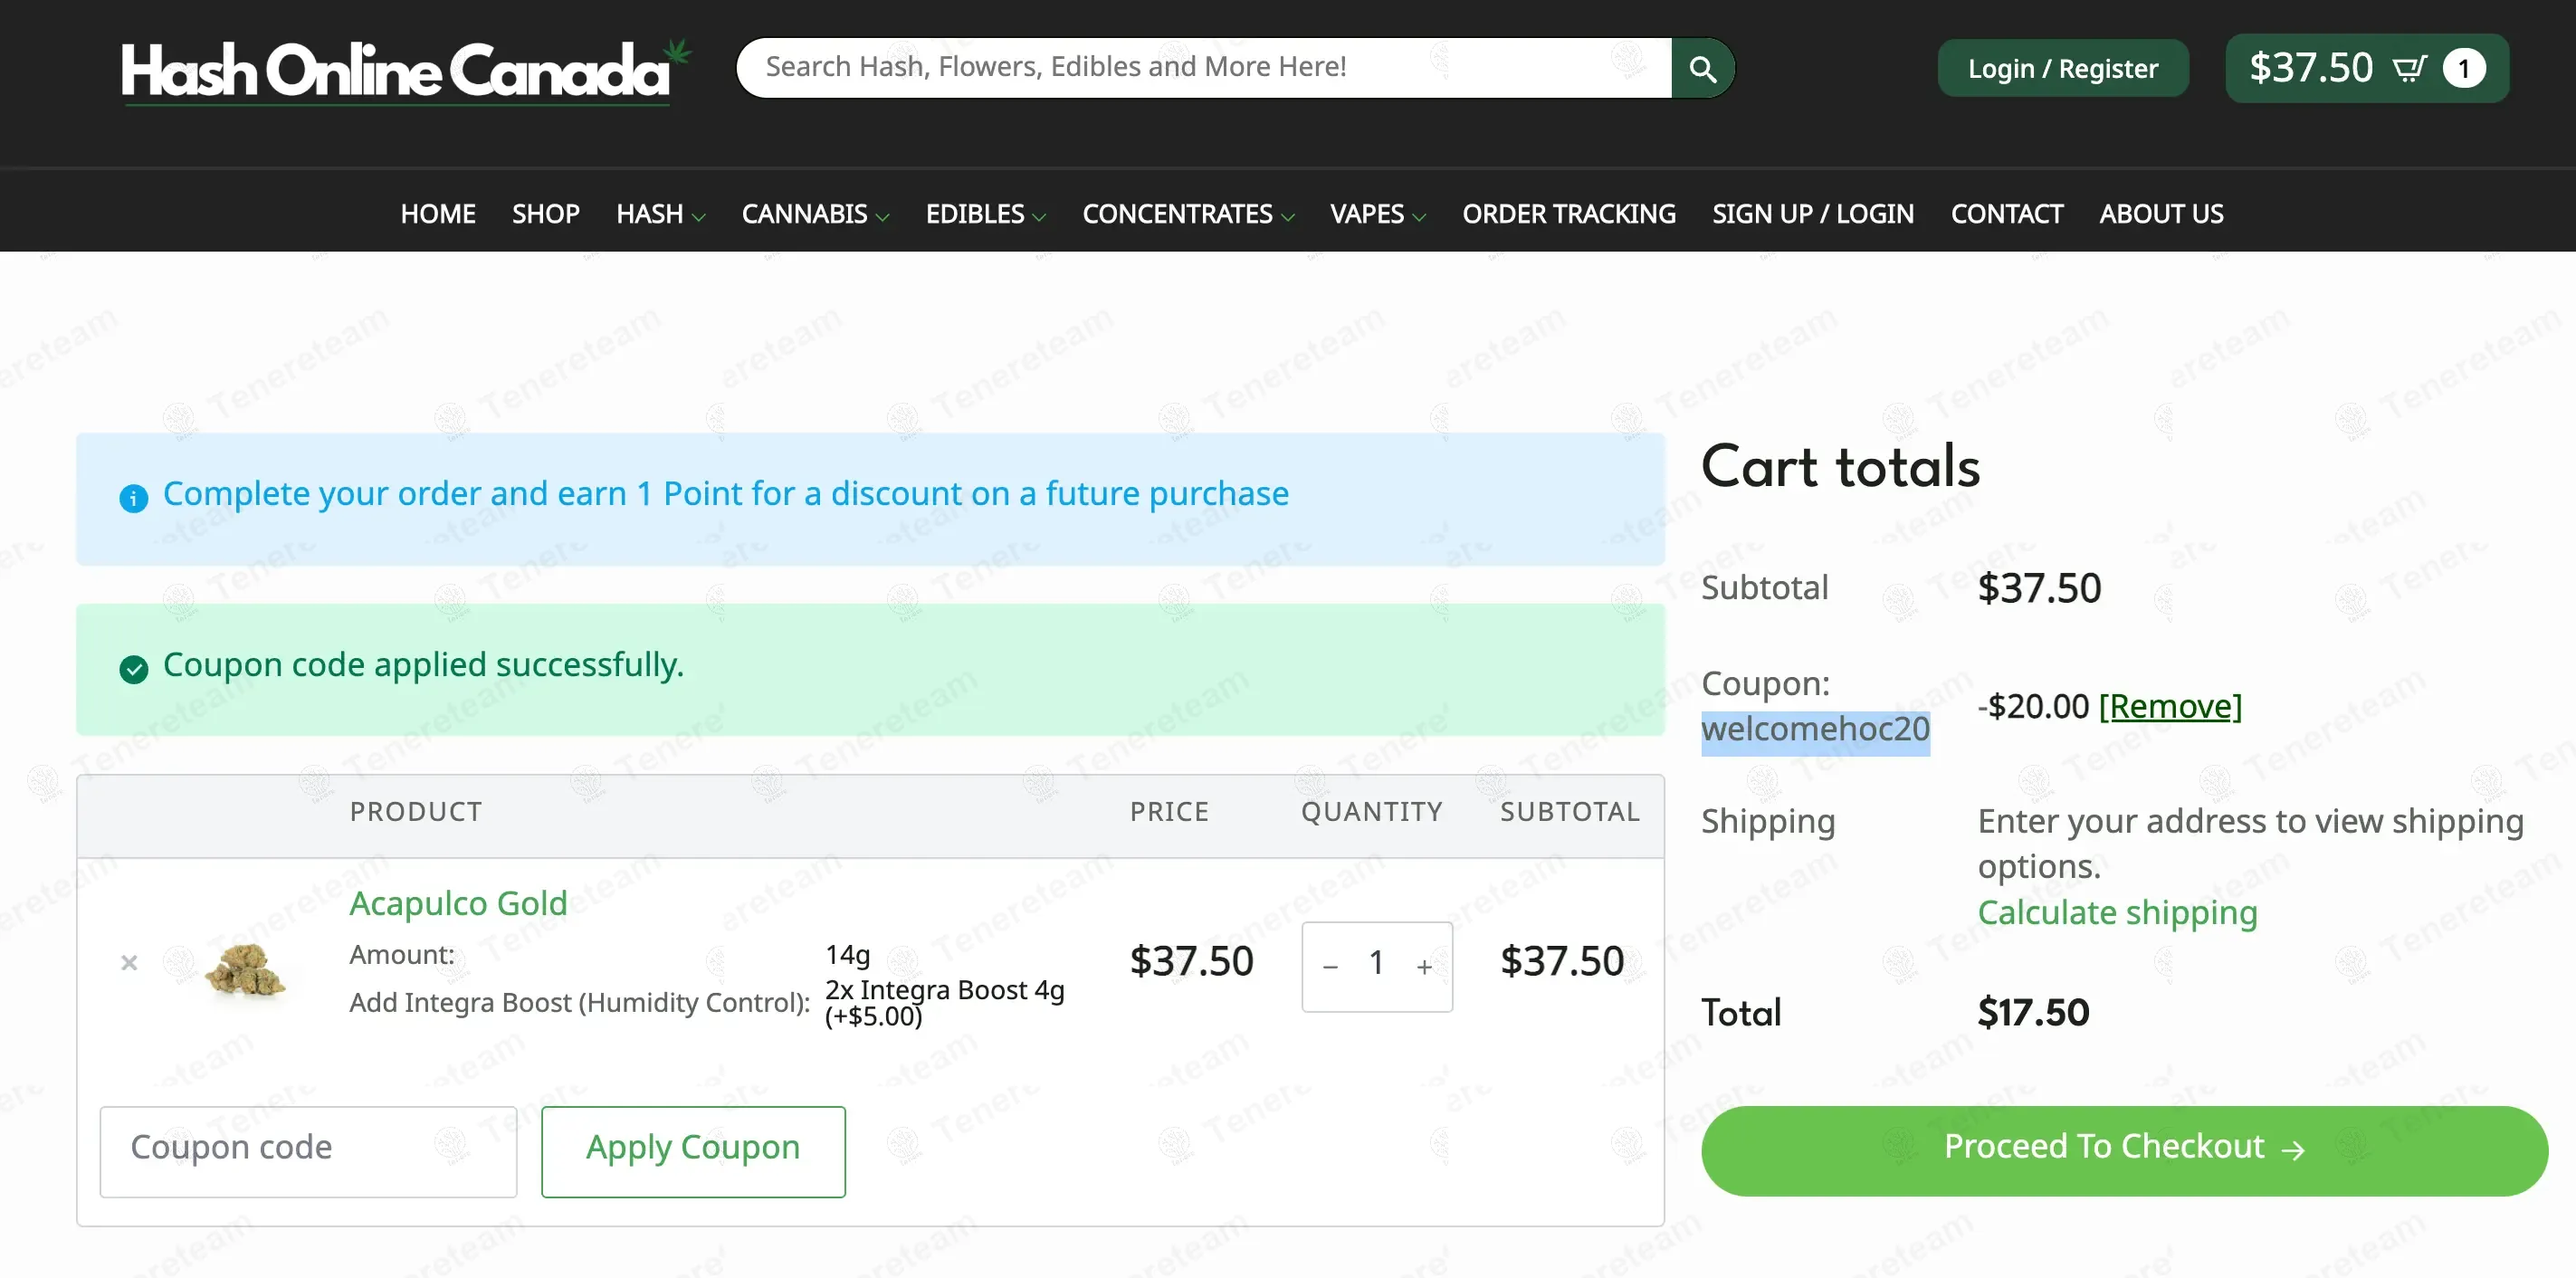Click the search magnifier icon button
This screenshot has height=1278, width=2576.
[x=1702, y=68]
